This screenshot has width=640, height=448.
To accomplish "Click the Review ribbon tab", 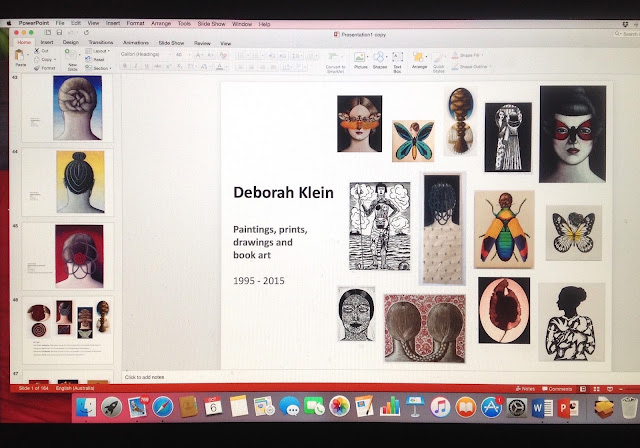I will tap(202, 43).
